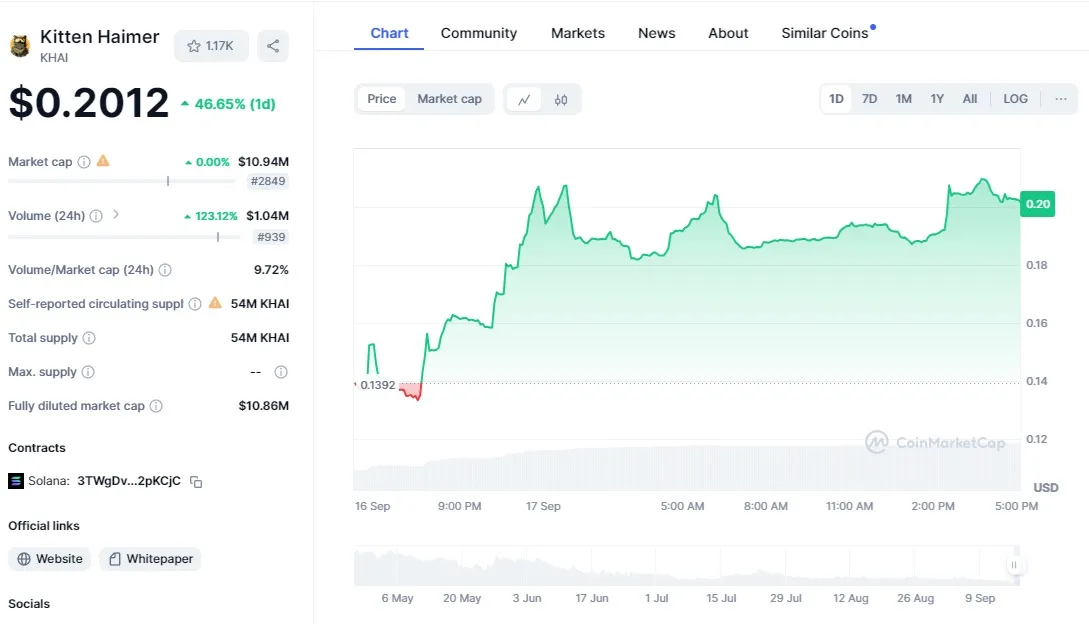Click the market cap rank #2849 badge
The height and width of the screenshot is (624, 1089).
coord(268,181)
